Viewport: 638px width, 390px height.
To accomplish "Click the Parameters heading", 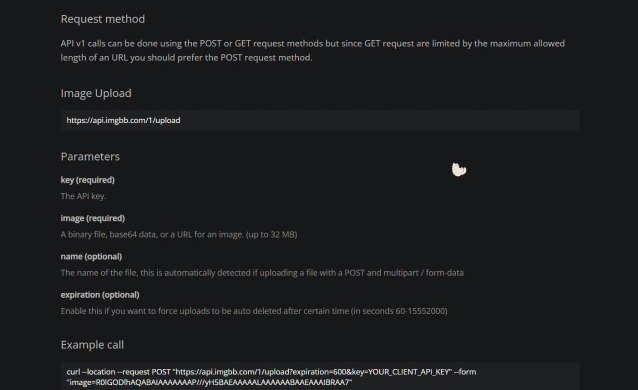I will 90,157.
